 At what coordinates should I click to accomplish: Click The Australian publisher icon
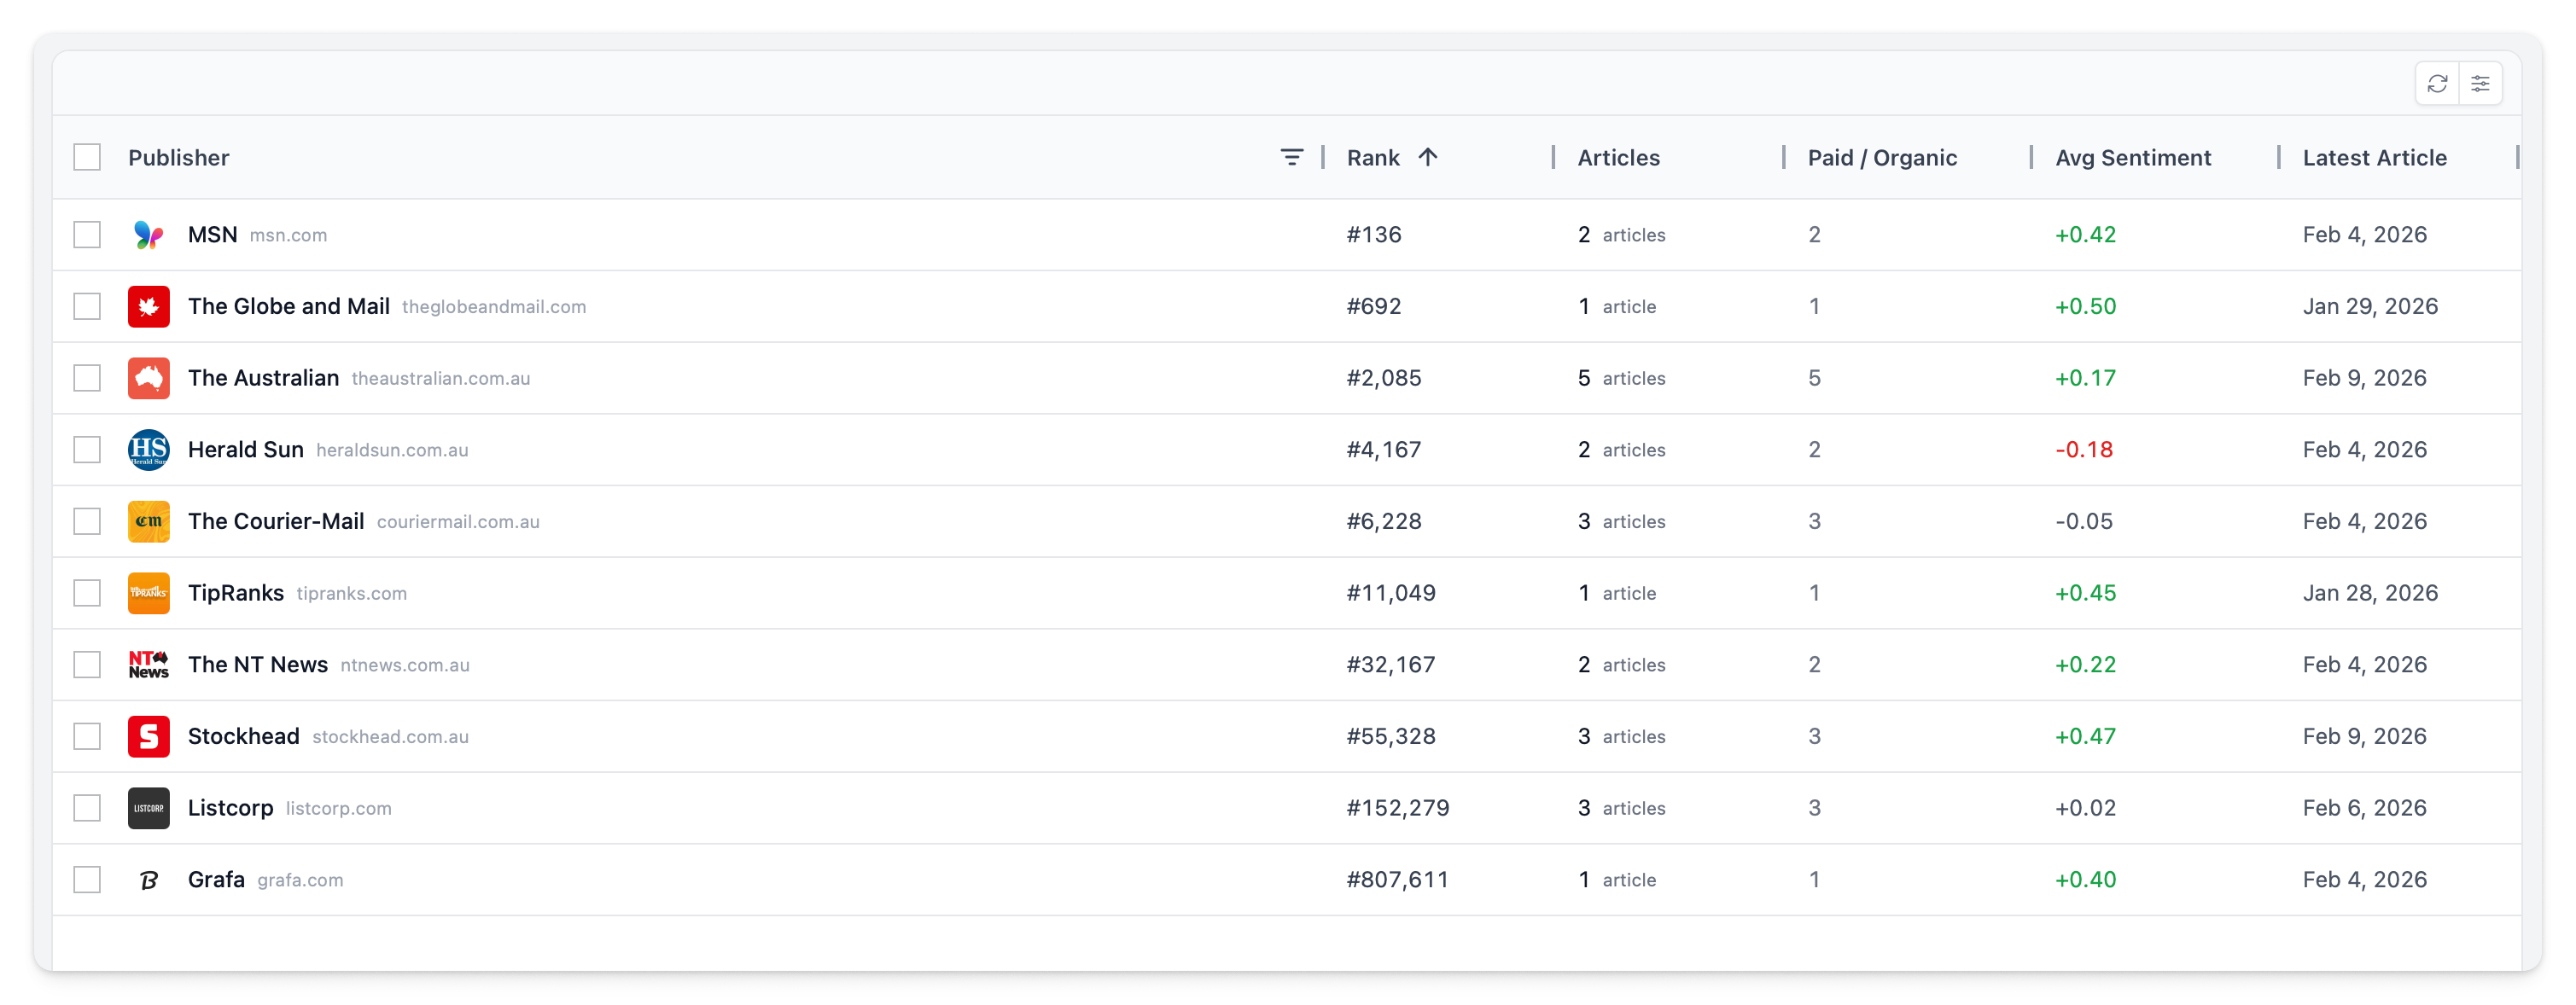(x=148, y=378)
